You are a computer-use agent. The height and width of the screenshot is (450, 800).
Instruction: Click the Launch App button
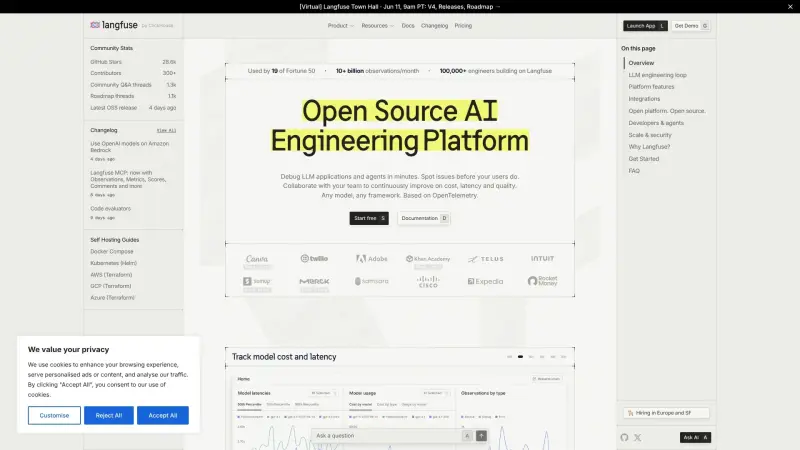point(645,26)
